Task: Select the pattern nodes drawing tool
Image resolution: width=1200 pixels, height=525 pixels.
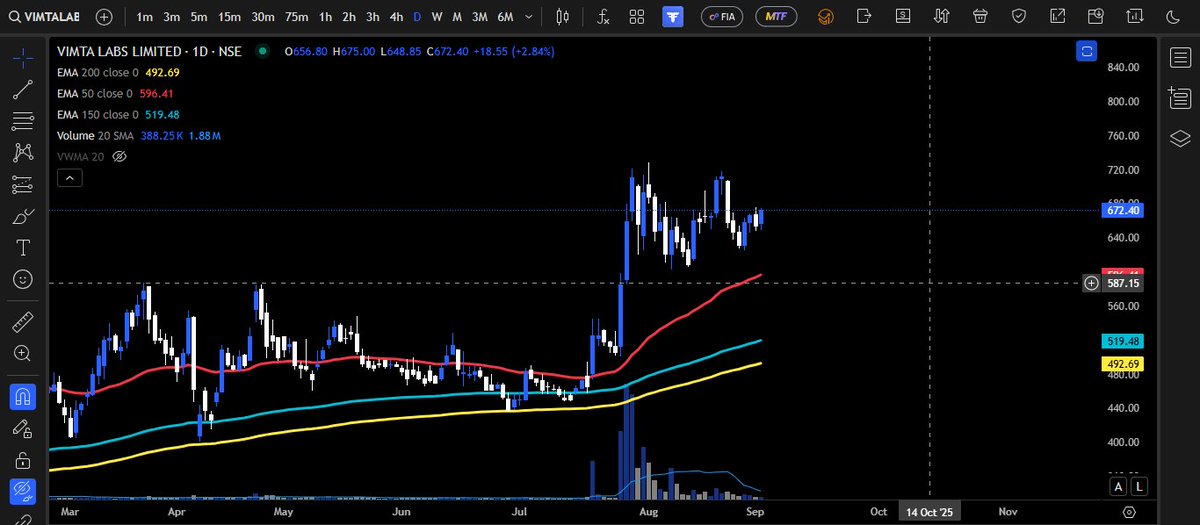Action: 23,153
